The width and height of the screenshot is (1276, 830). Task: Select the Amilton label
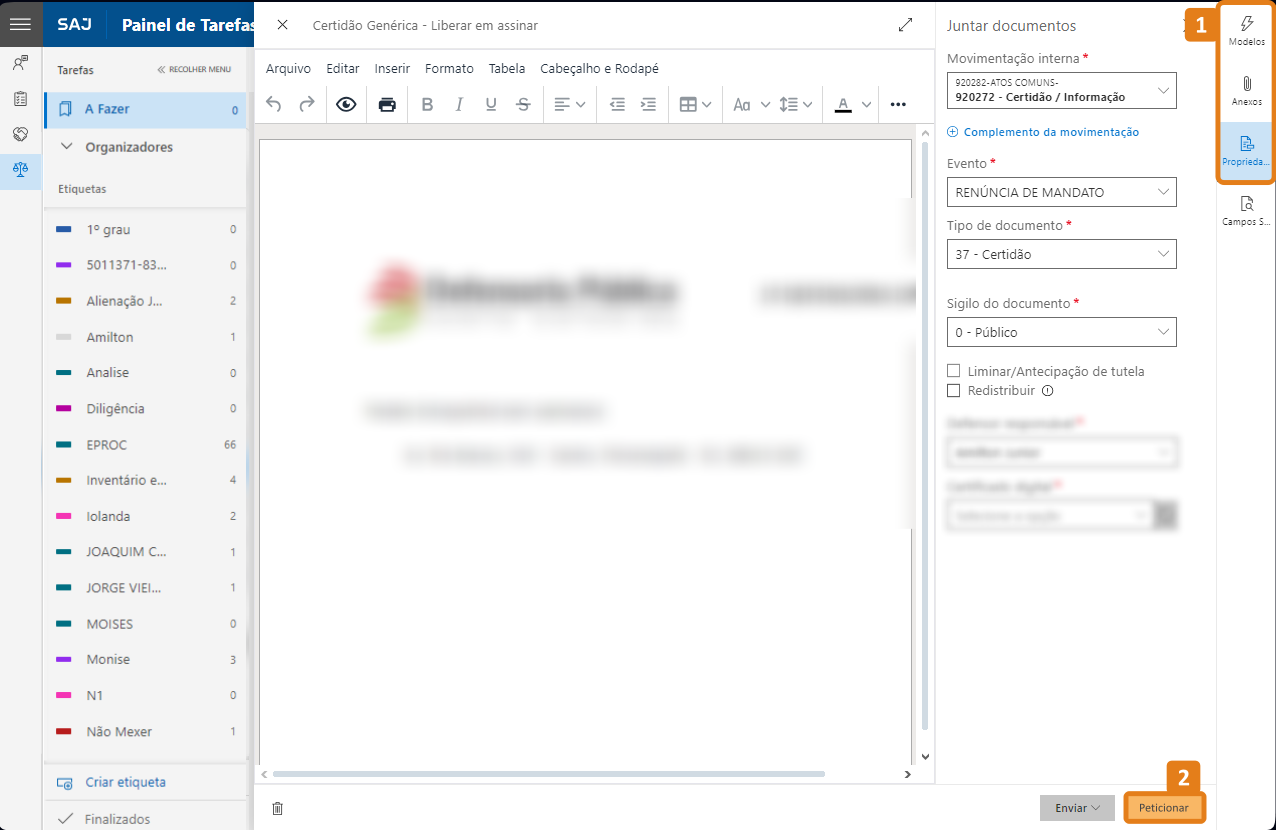pyautogui.click(x=145, y=337)
